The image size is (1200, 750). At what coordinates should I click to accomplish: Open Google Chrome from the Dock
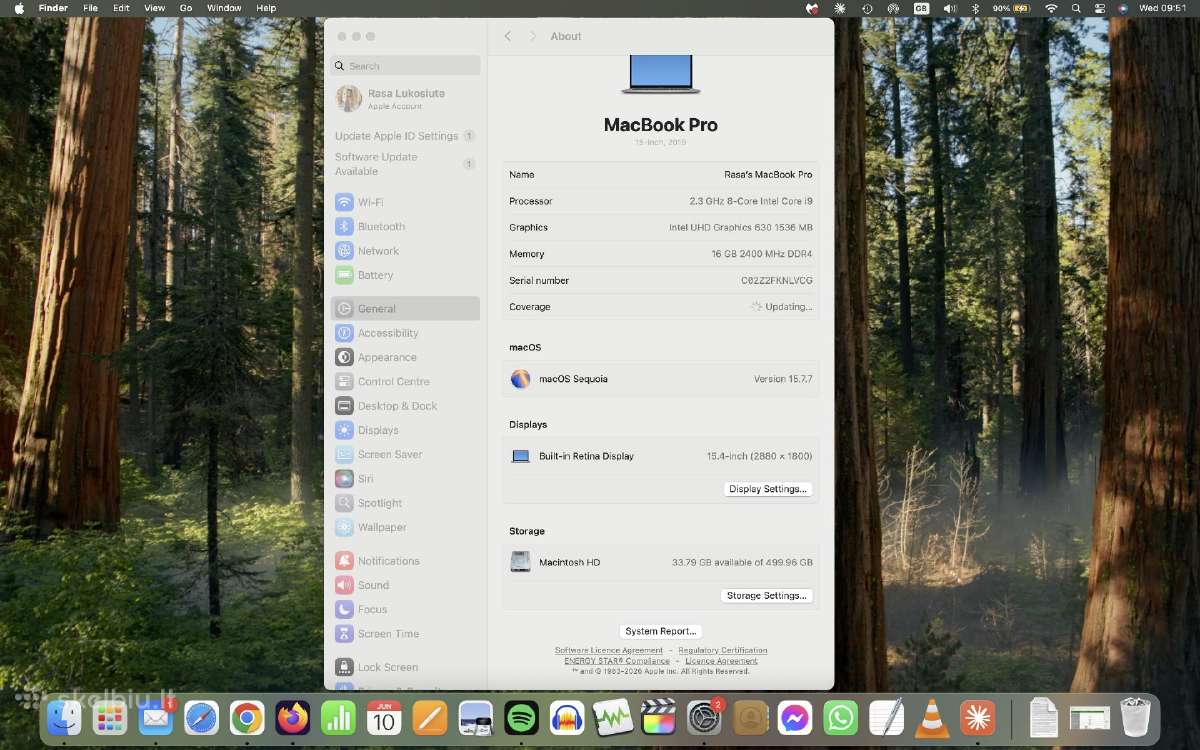pos(247,718)
